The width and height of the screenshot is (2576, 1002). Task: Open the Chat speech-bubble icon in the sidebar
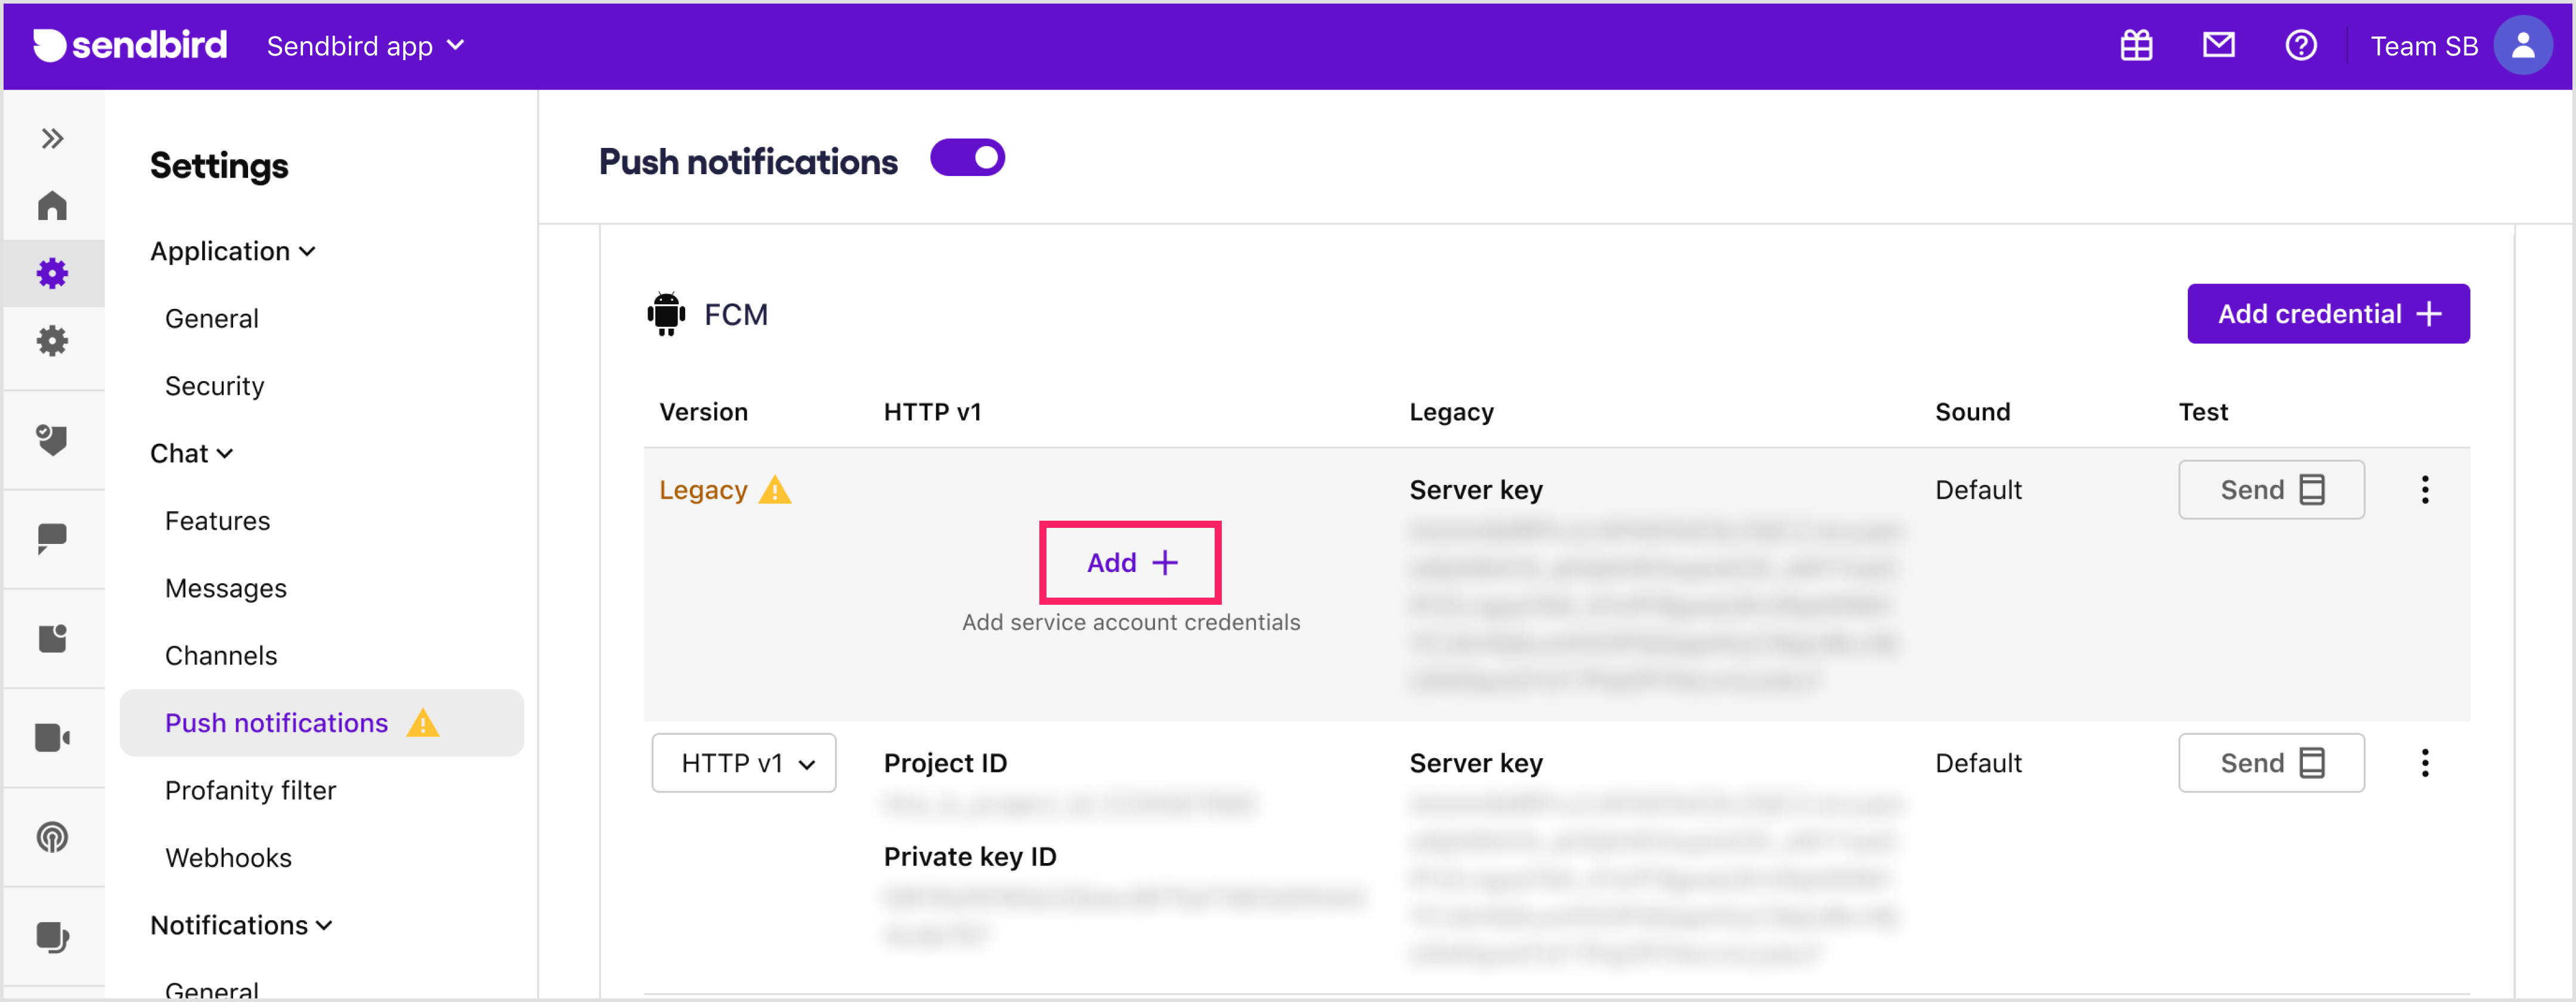click(52, 539)
